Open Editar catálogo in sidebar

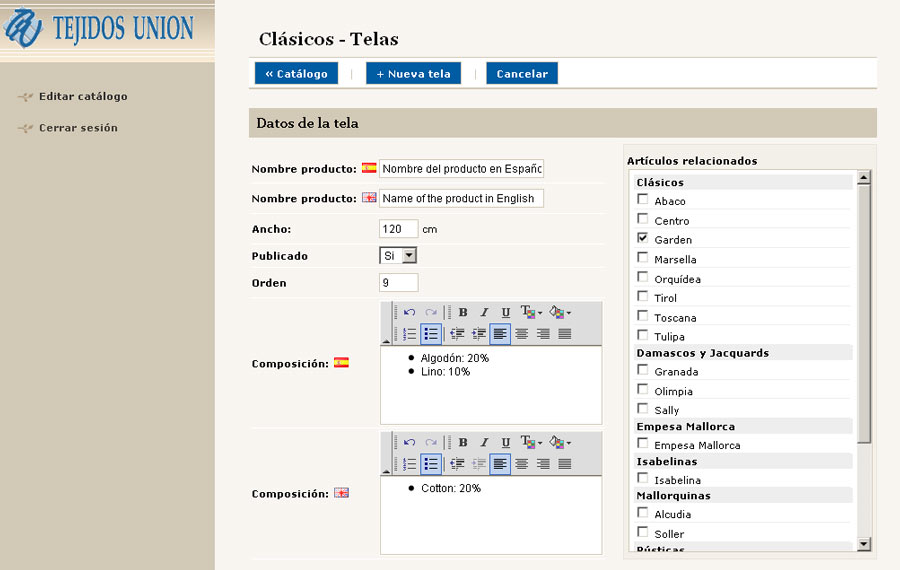coord(83,96)
